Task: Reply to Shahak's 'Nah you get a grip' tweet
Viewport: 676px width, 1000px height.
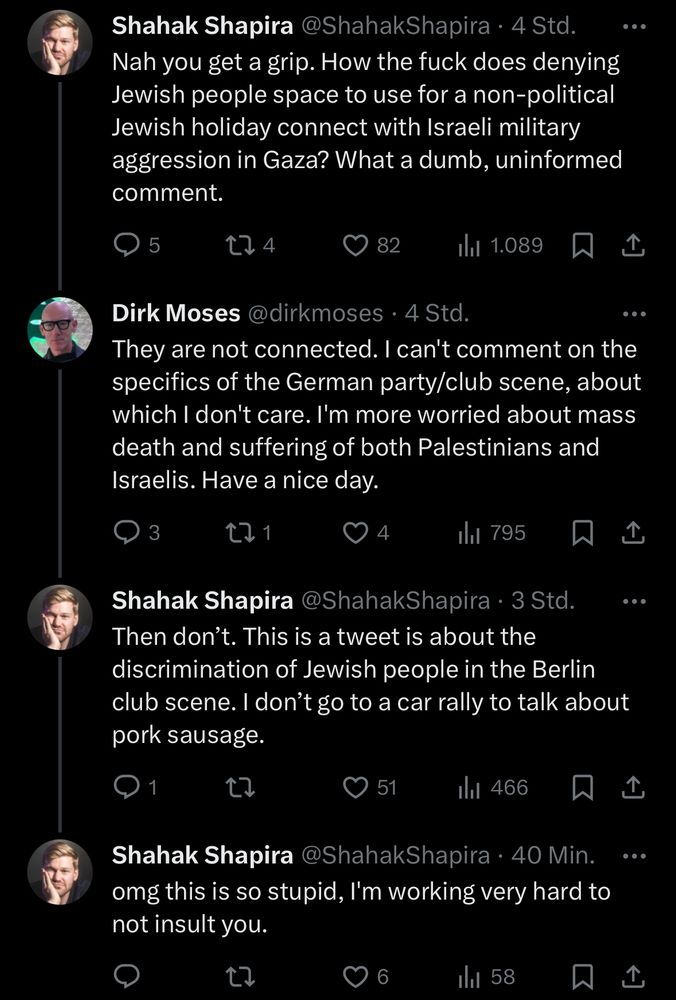Action: [x=126, y=245]
